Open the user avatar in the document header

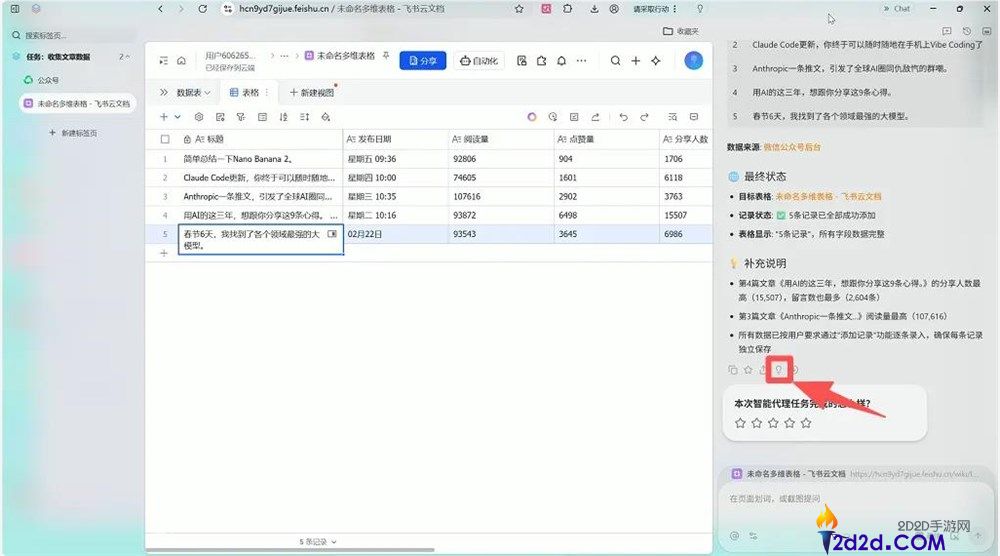(x=694, y=61)
